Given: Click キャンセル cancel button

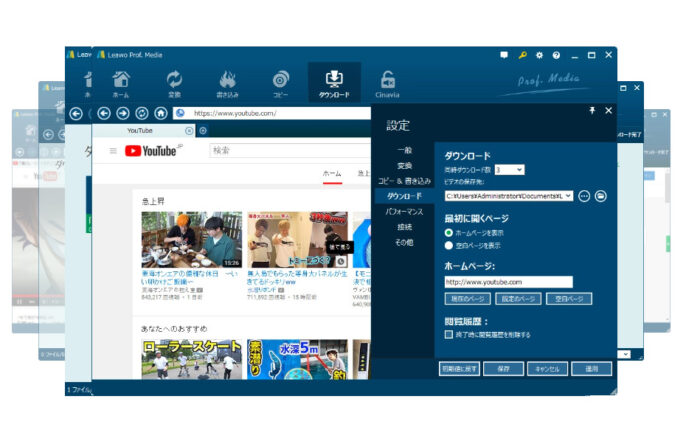Looking at the screenshot, I should (547, 369).
